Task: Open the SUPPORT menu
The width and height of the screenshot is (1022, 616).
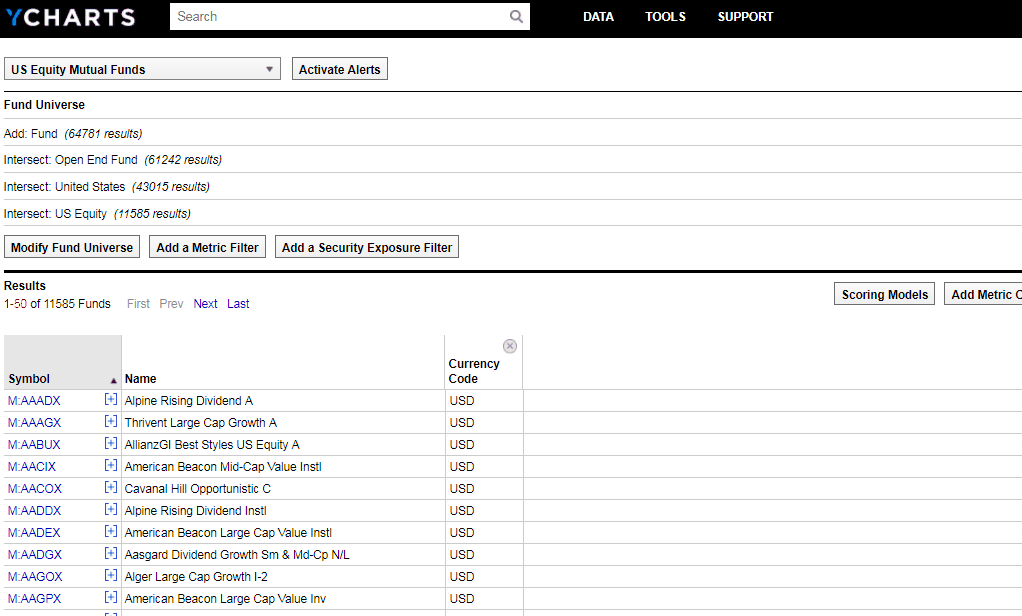Action: coord(746,17)
